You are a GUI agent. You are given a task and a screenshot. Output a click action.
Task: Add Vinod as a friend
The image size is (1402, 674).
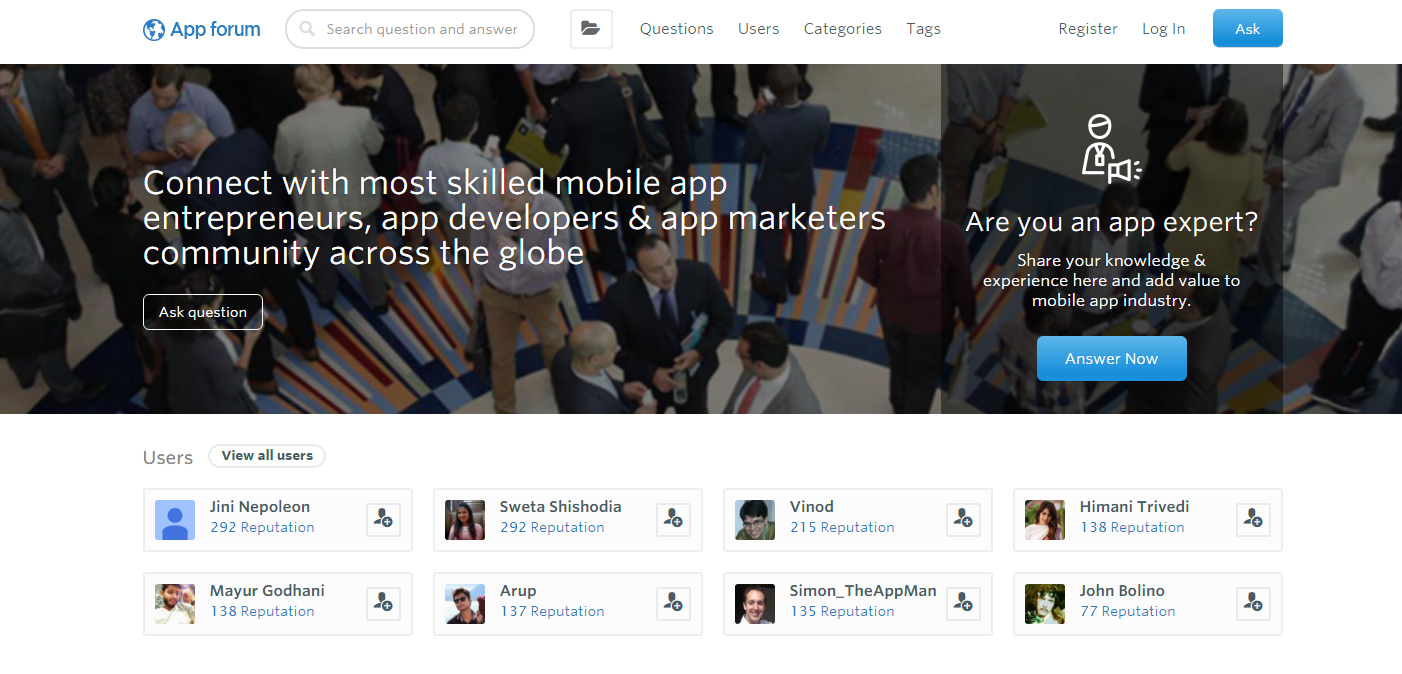[963, 519]
